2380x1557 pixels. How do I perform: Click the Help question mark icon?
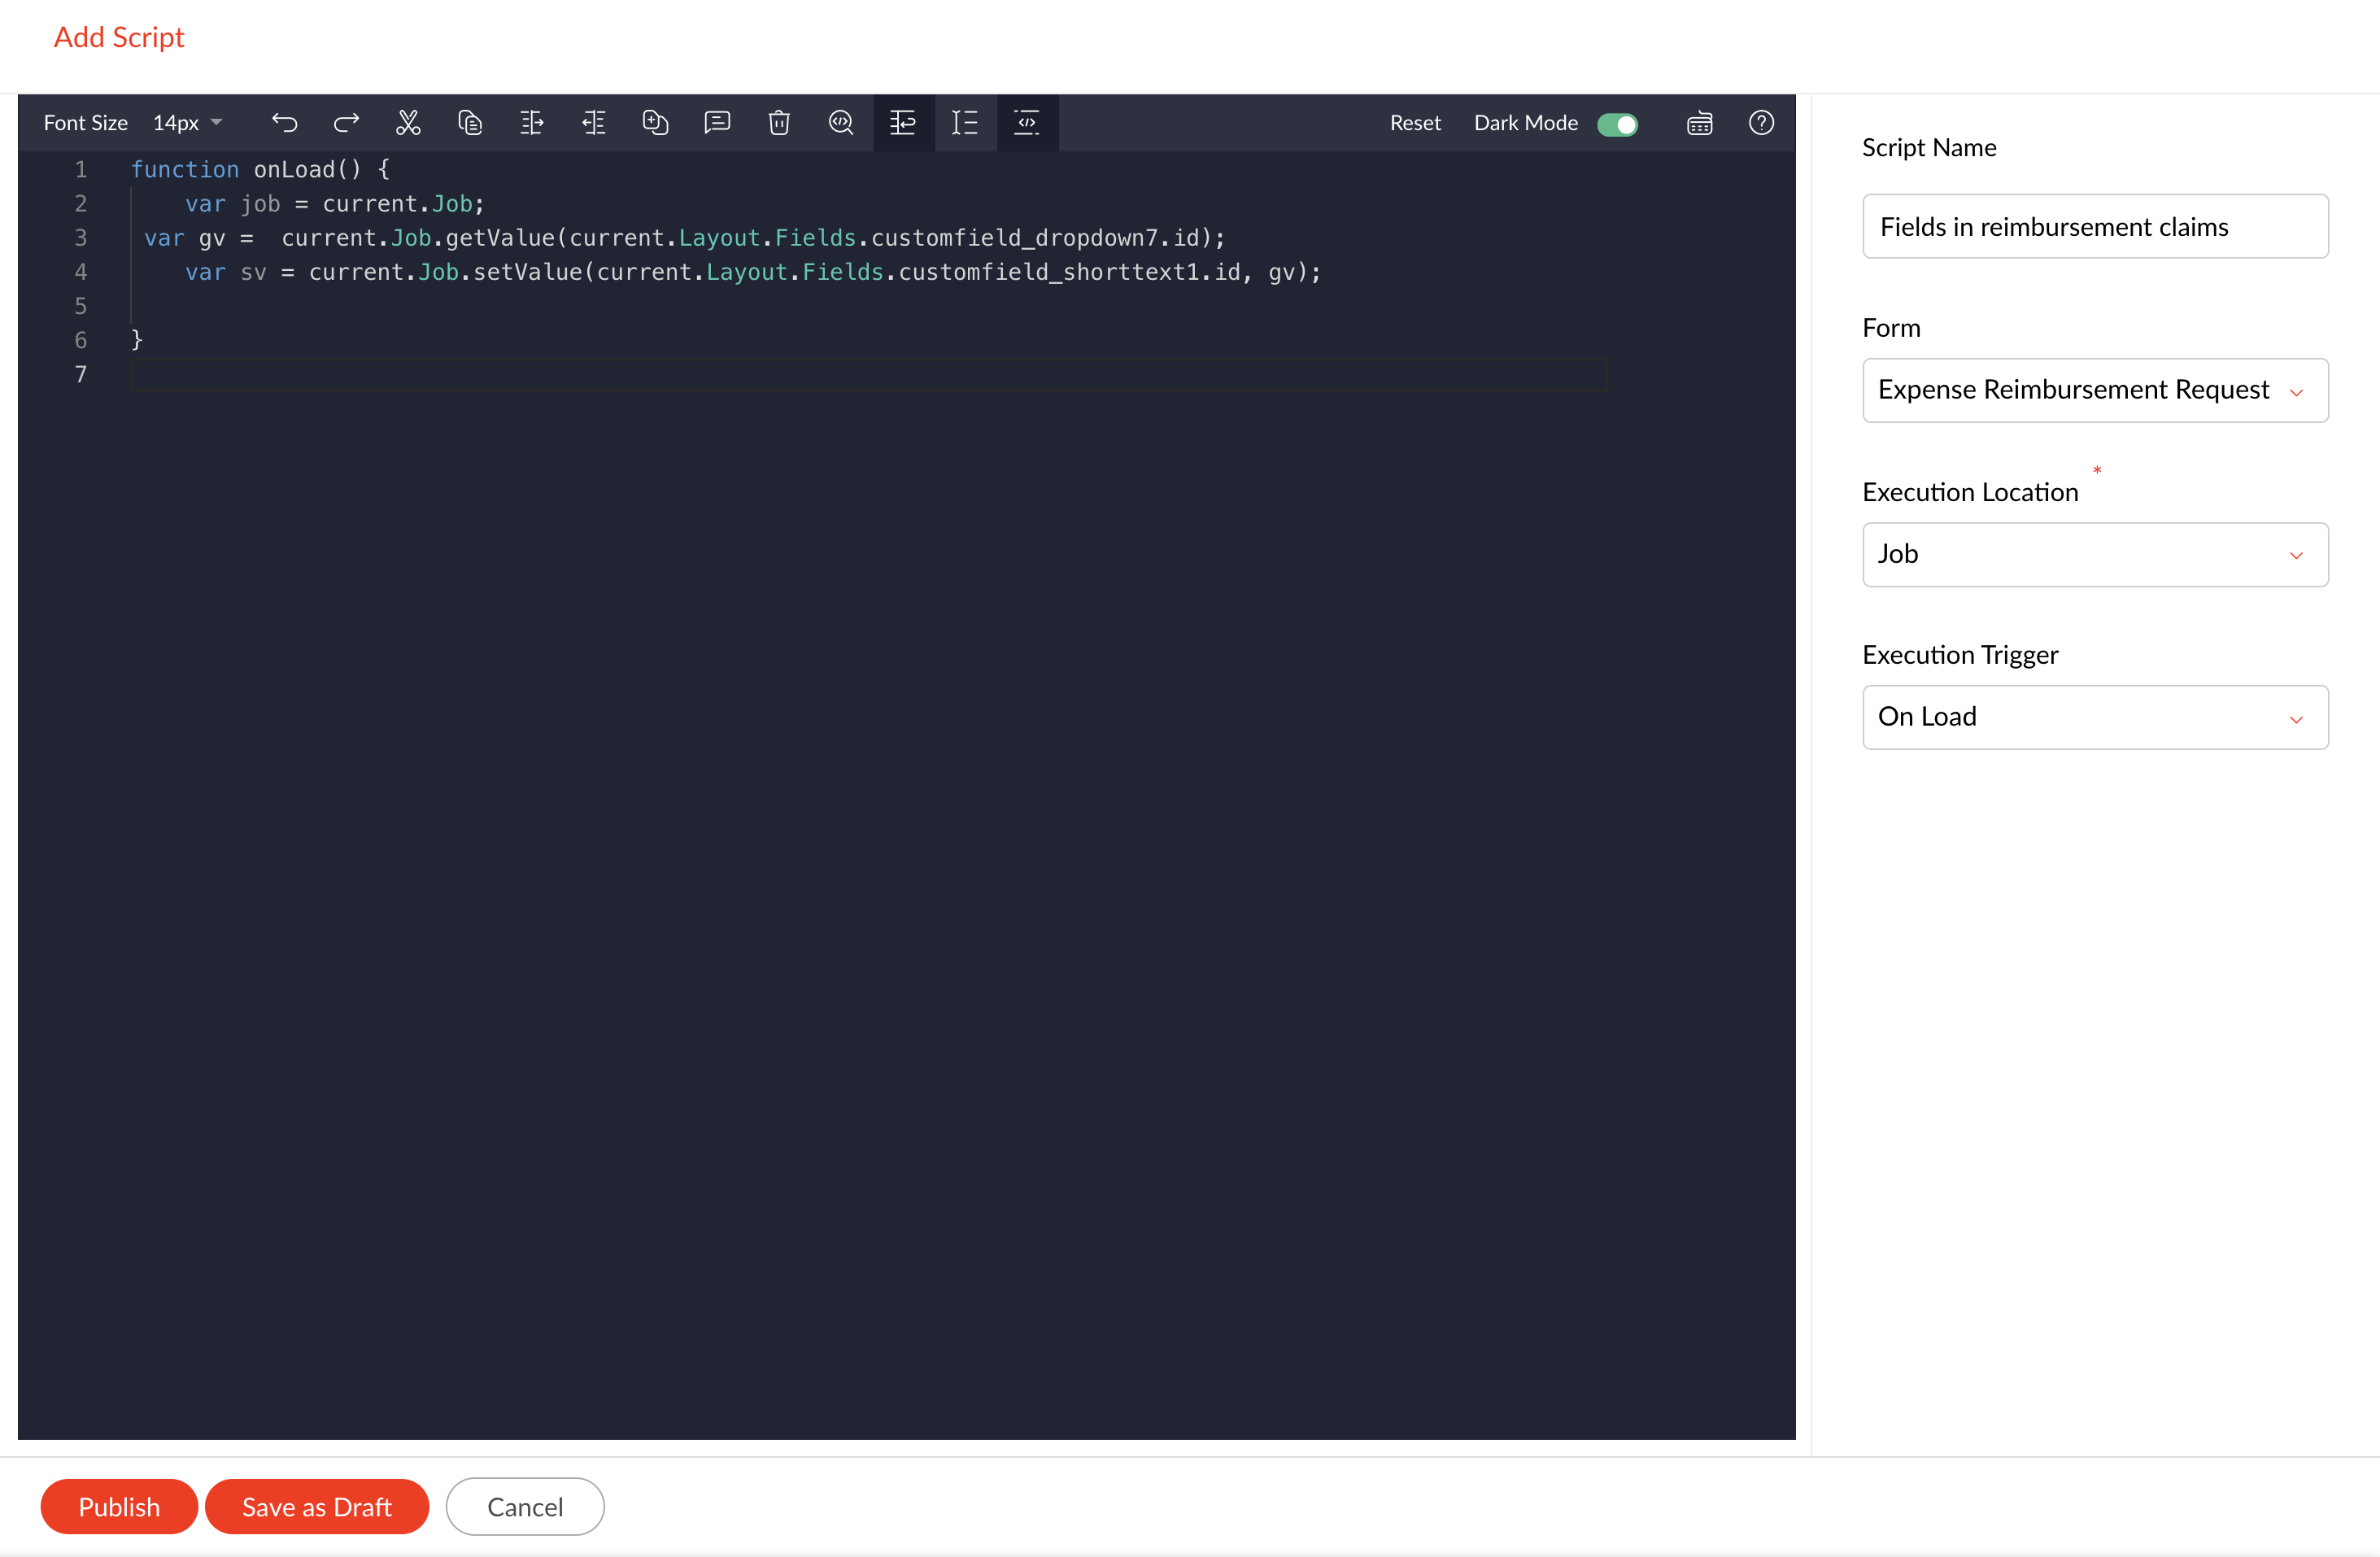(1761, 123)
